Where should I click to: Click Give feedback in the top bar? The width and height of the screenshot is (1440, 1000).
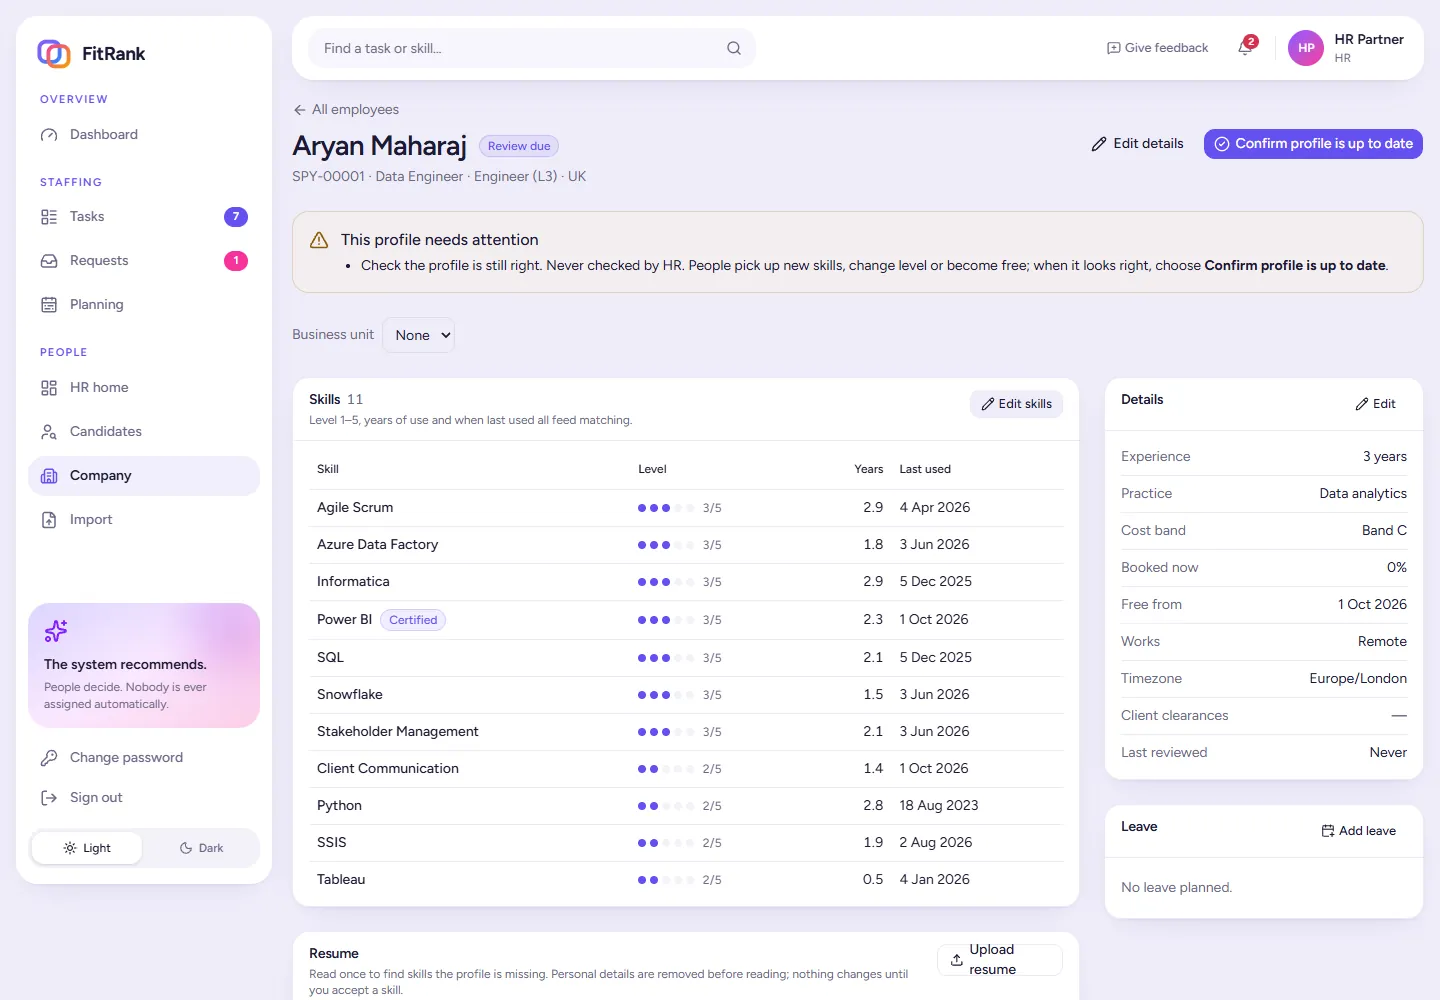[1157, 48]
